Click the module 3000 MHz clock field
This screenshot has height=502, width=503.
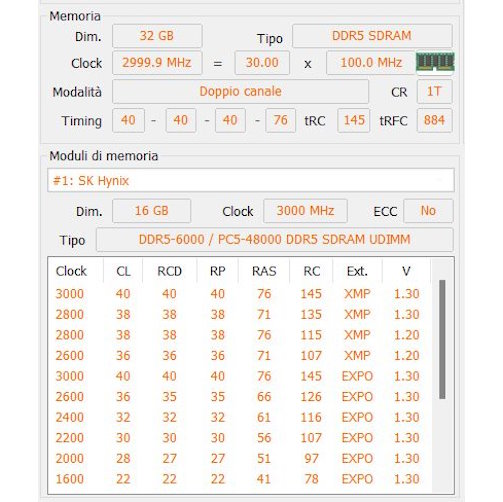pyautogui.click(x=305, y=211)
